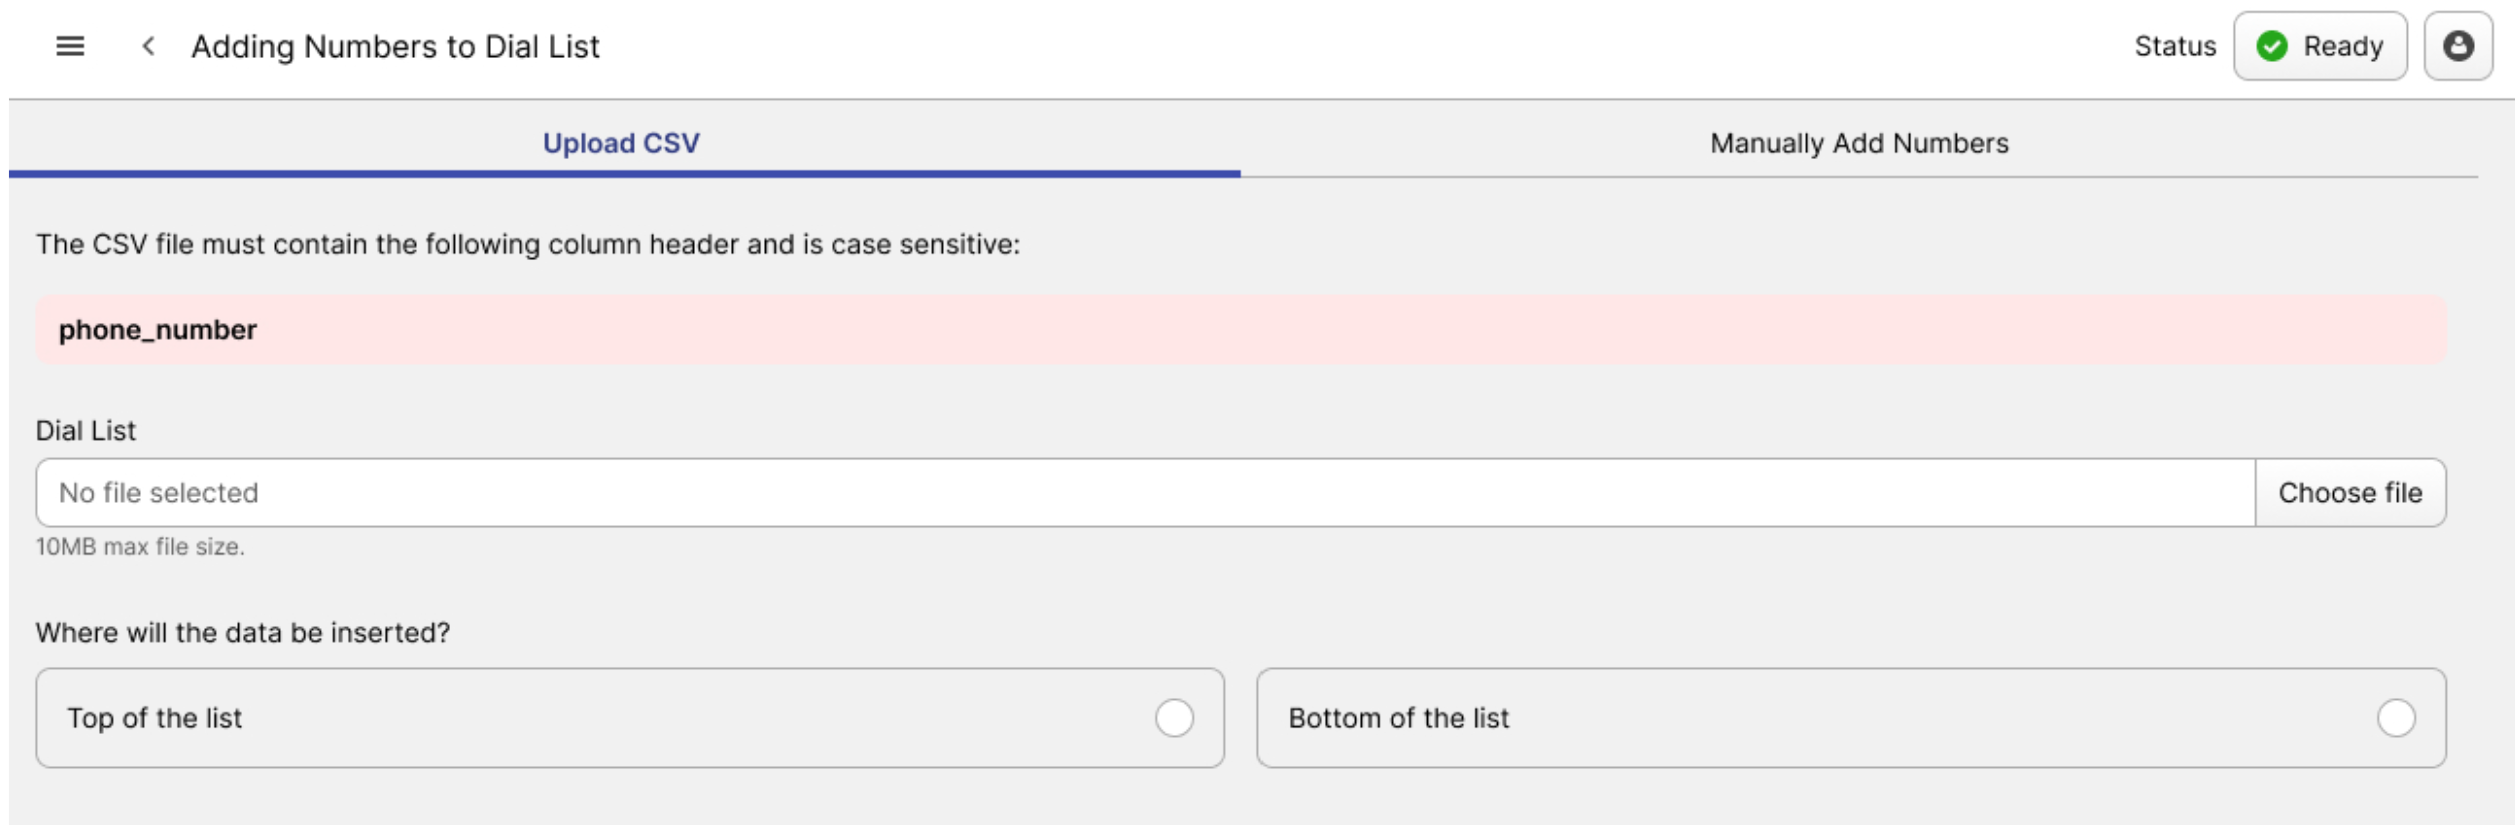Click the CSV case sensitive instruction text
This screenshot has width=2515, height=825.
[528, 244]
